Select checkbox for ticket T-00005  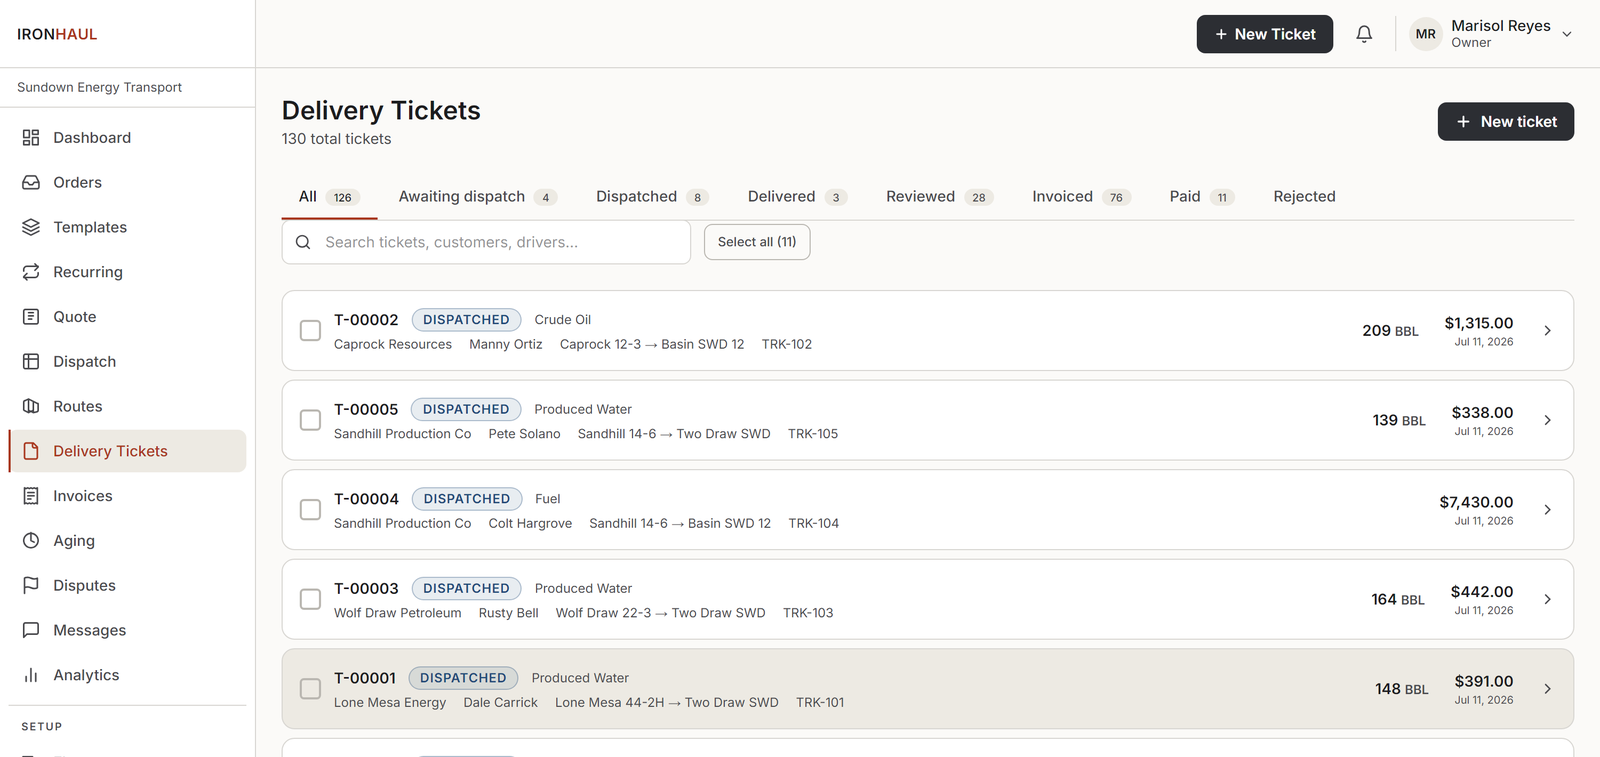click(x=311, y=420)
